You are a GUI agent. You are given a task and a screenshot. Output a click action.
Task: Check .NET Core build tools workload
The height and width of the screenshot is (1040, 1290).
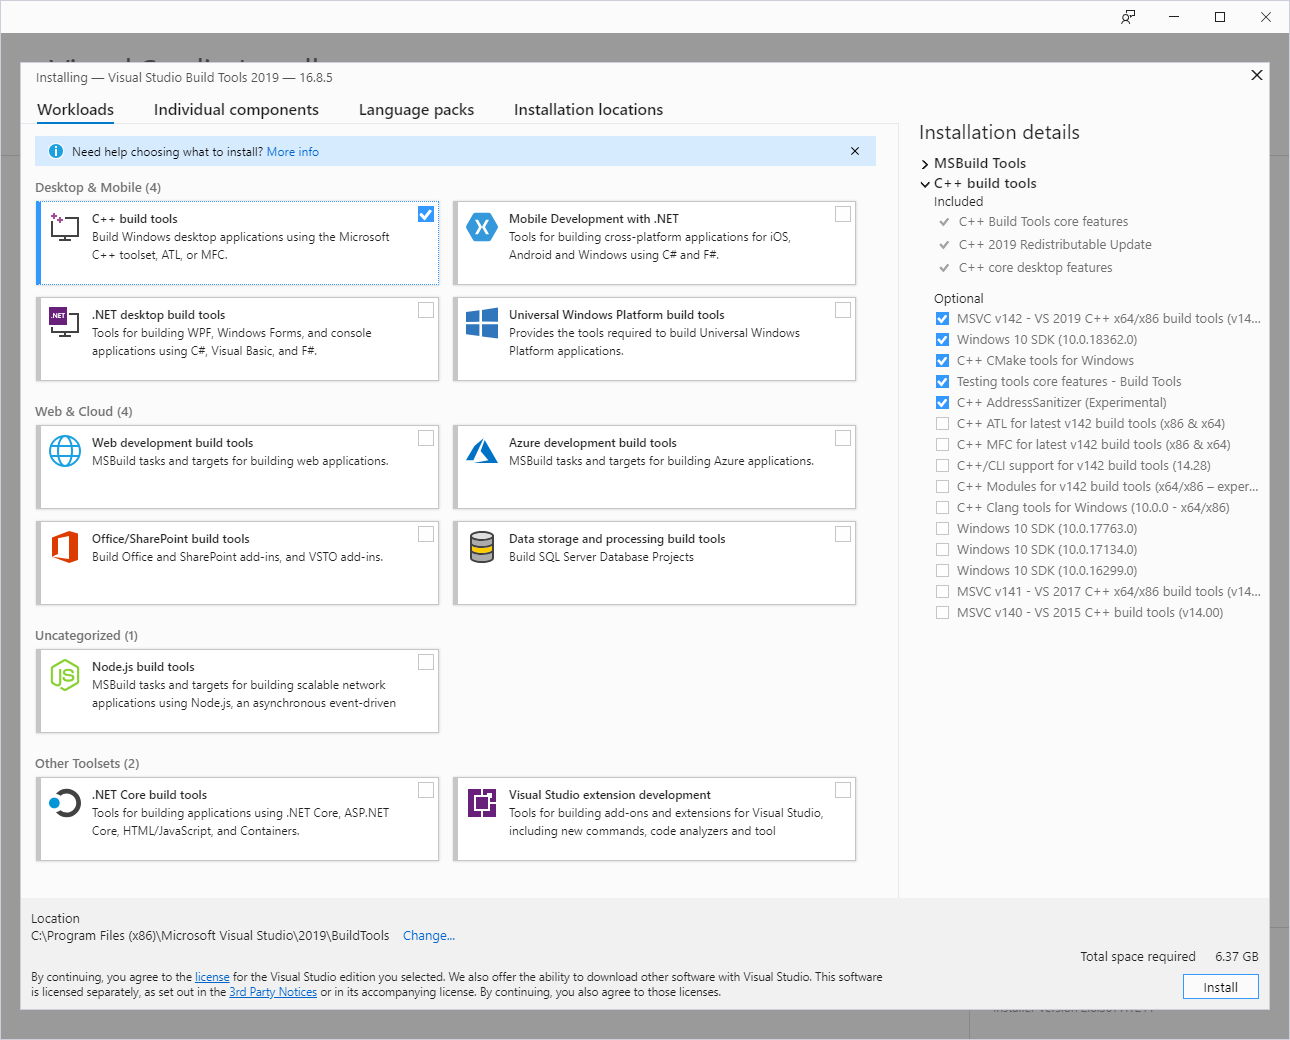[426, 790]
